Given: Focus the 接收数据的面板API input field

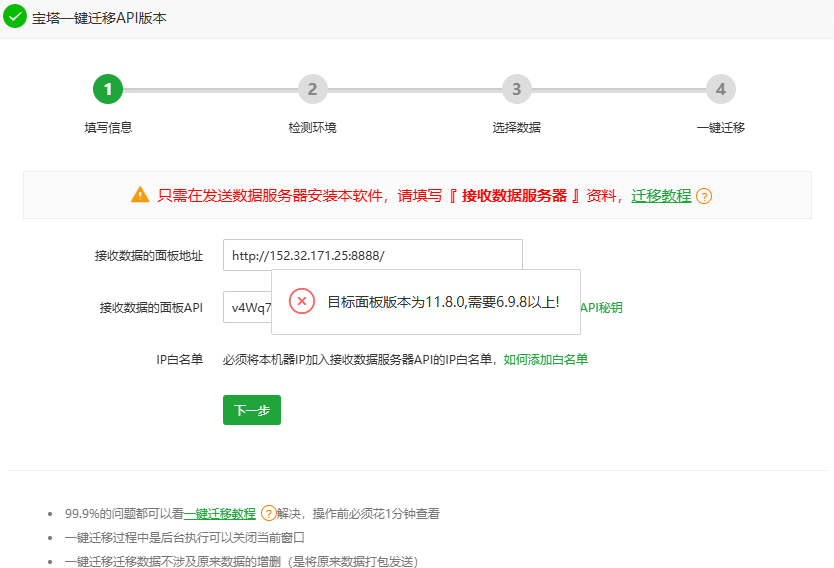Looking at the screenshot, I should click(247, 307).
